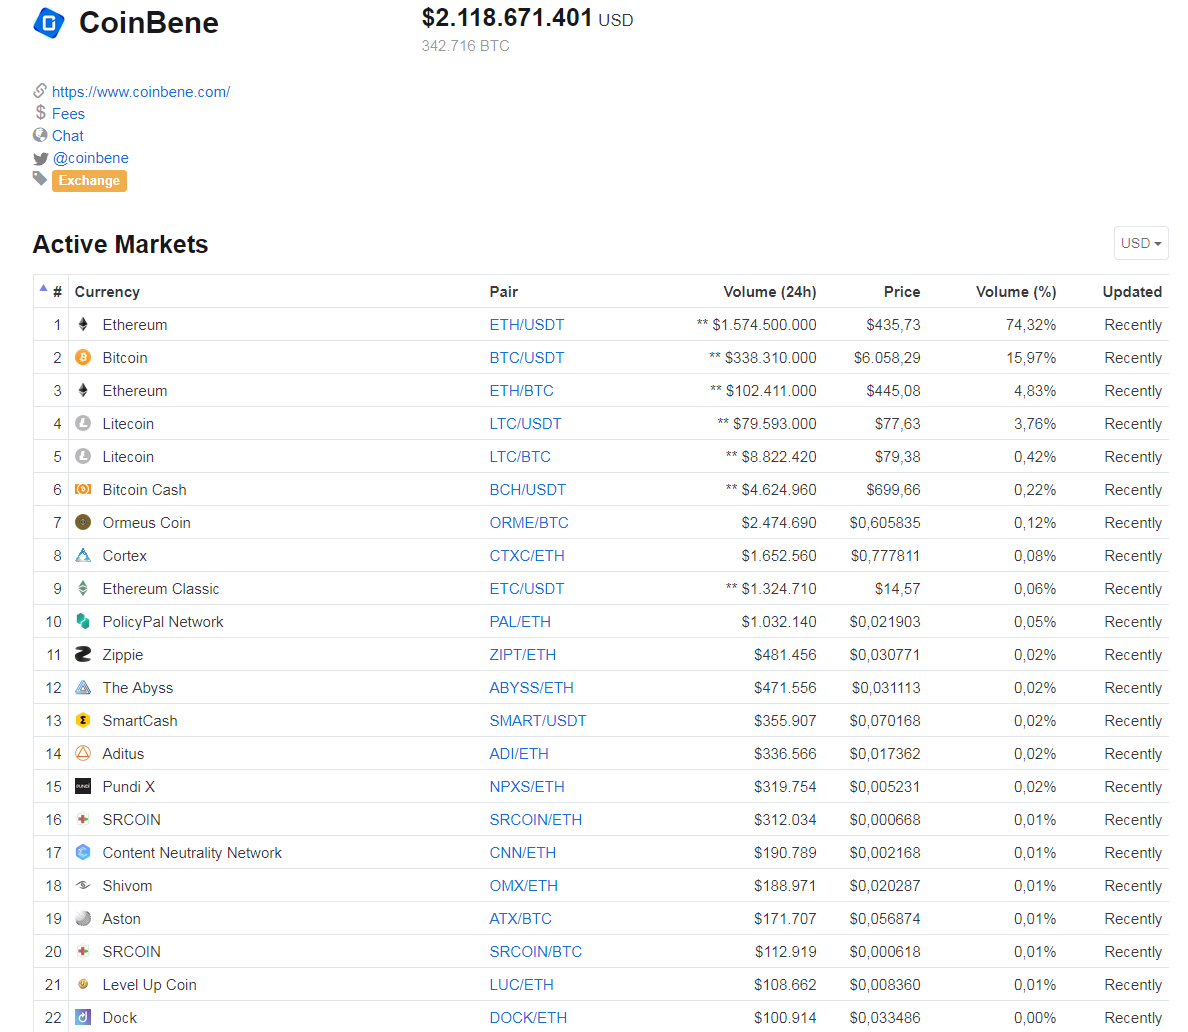This screenshot has width=1188, height=1032.
Task: Open the ADI/ETH pair link
Action: click(519, 753)
